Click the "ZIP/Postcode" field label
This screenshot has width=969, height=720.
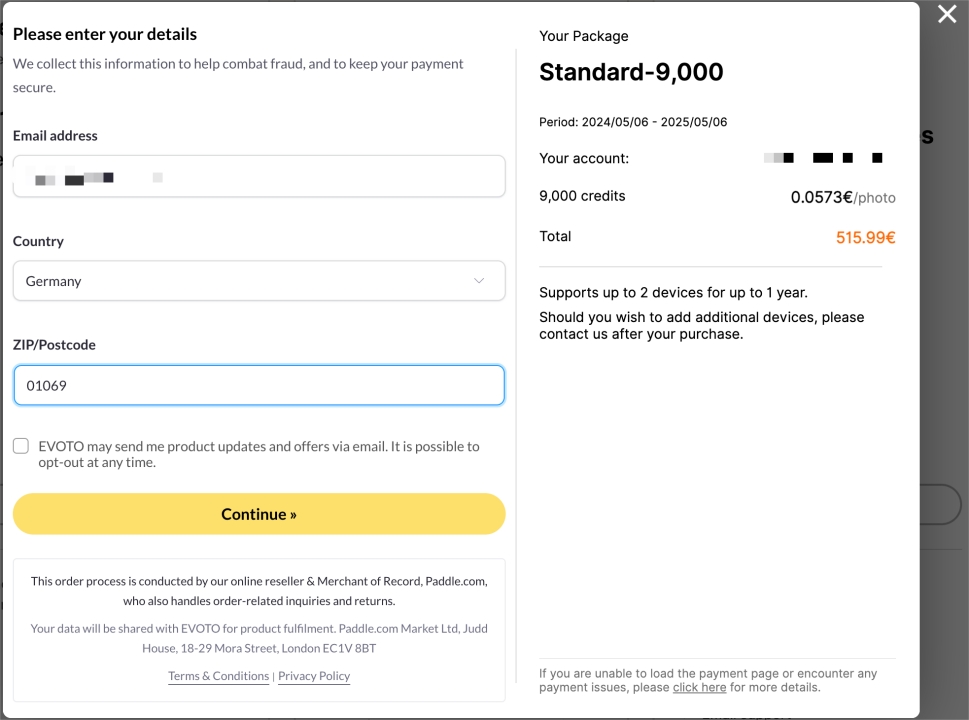54,345
